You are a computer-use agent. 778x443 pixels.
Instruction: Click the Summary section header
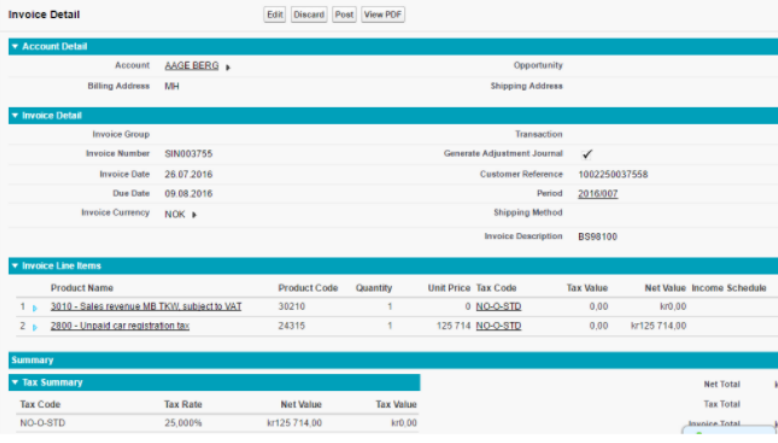tap(393, 360)
